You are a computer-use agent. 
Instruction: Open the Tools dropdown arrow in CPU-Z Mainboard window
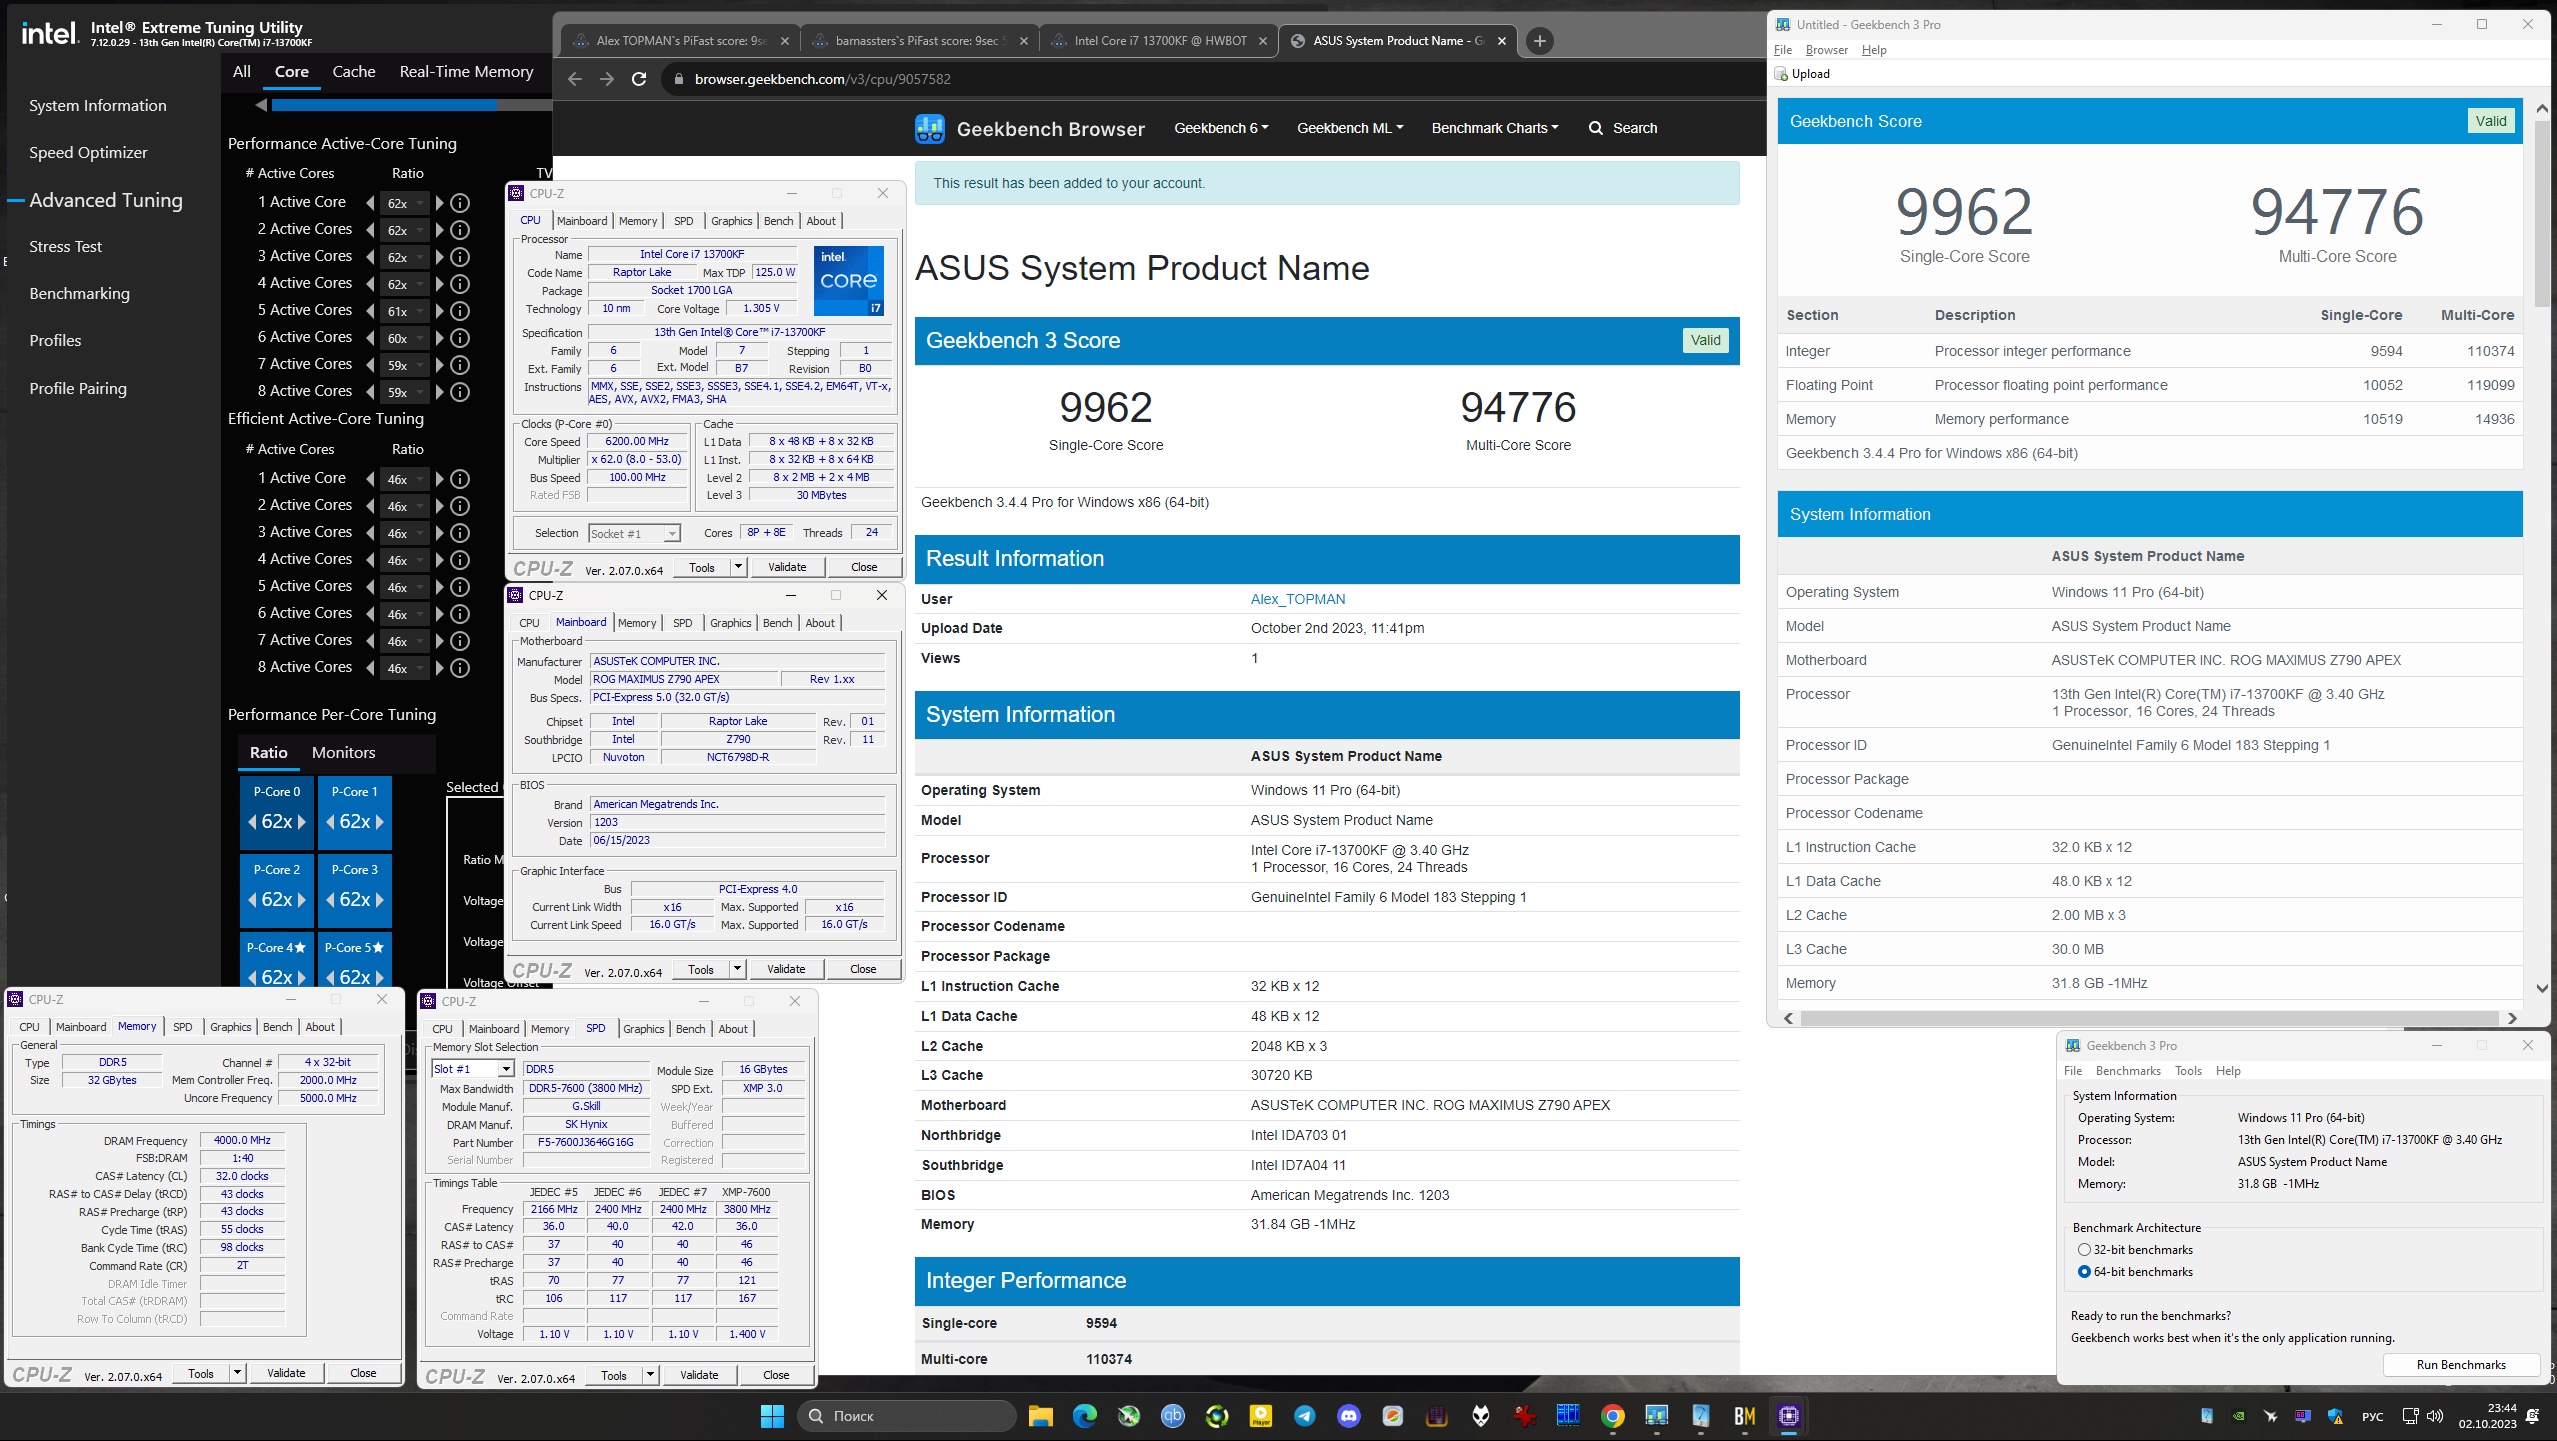[737, 969]
